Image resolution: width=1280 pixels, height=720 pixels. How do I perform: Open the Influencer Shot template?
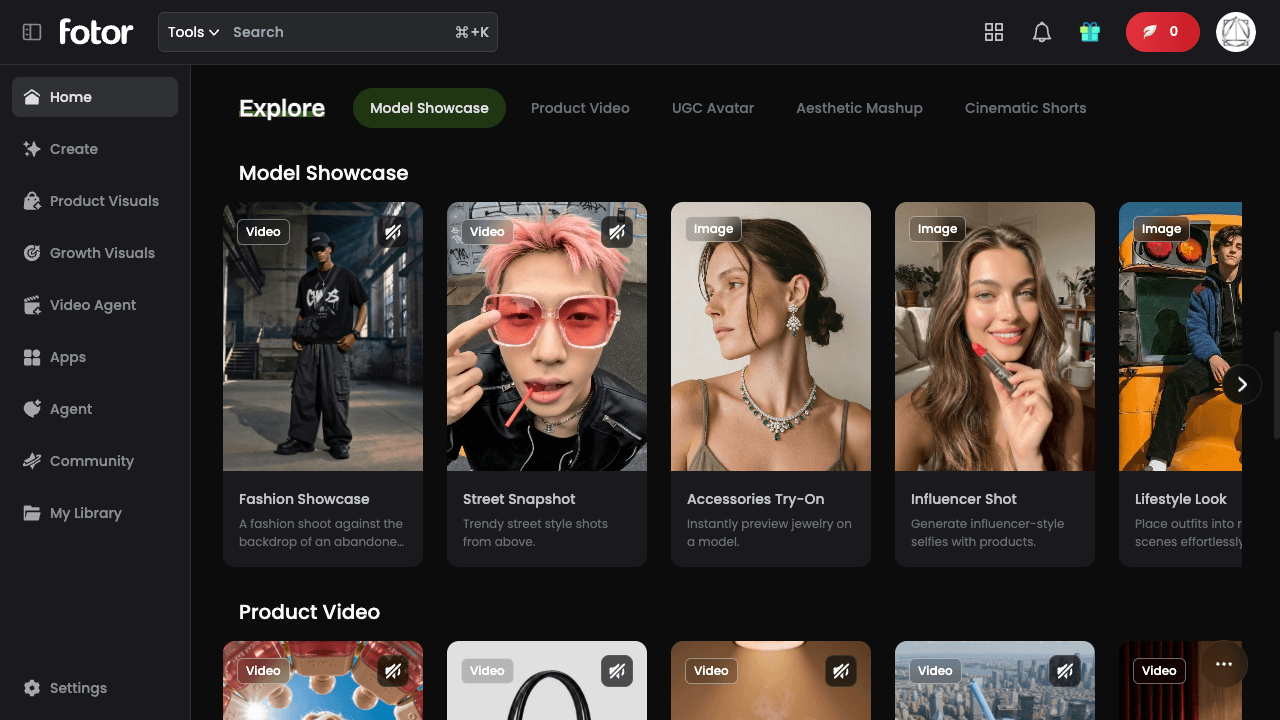(x=995, y=384)
